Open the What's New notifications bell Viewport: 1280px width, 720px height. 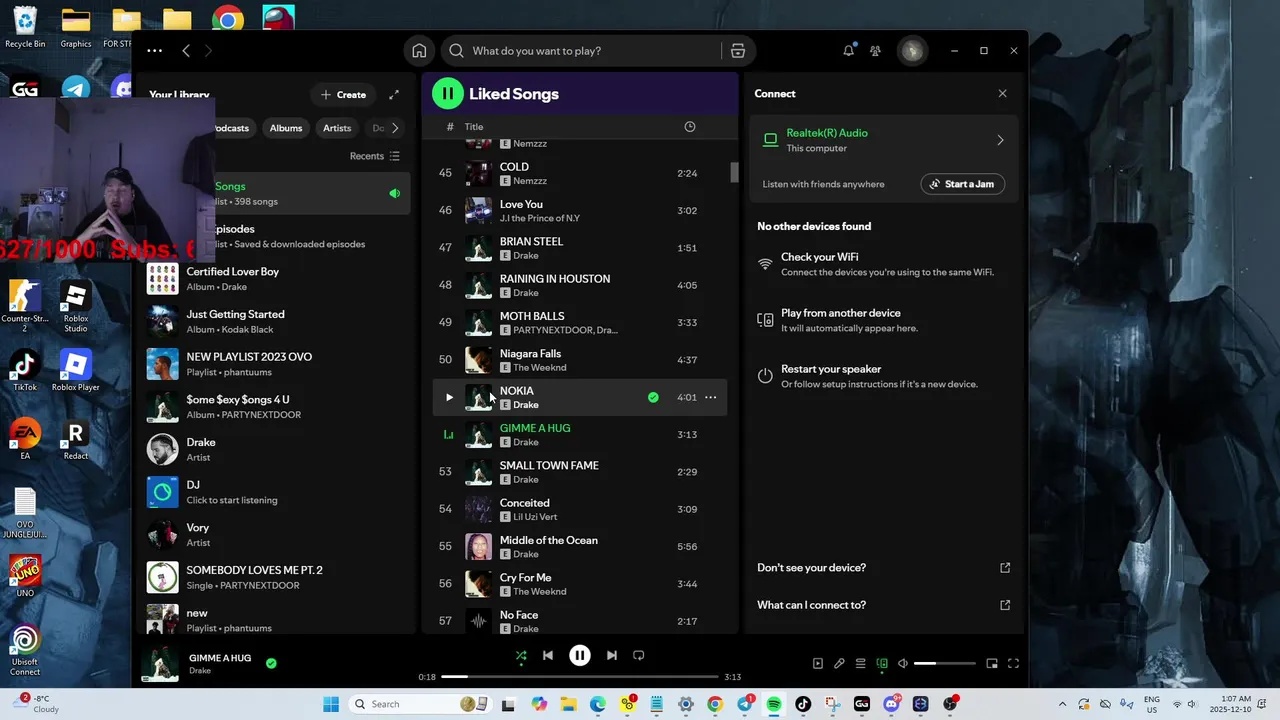(x=849, y=50)
